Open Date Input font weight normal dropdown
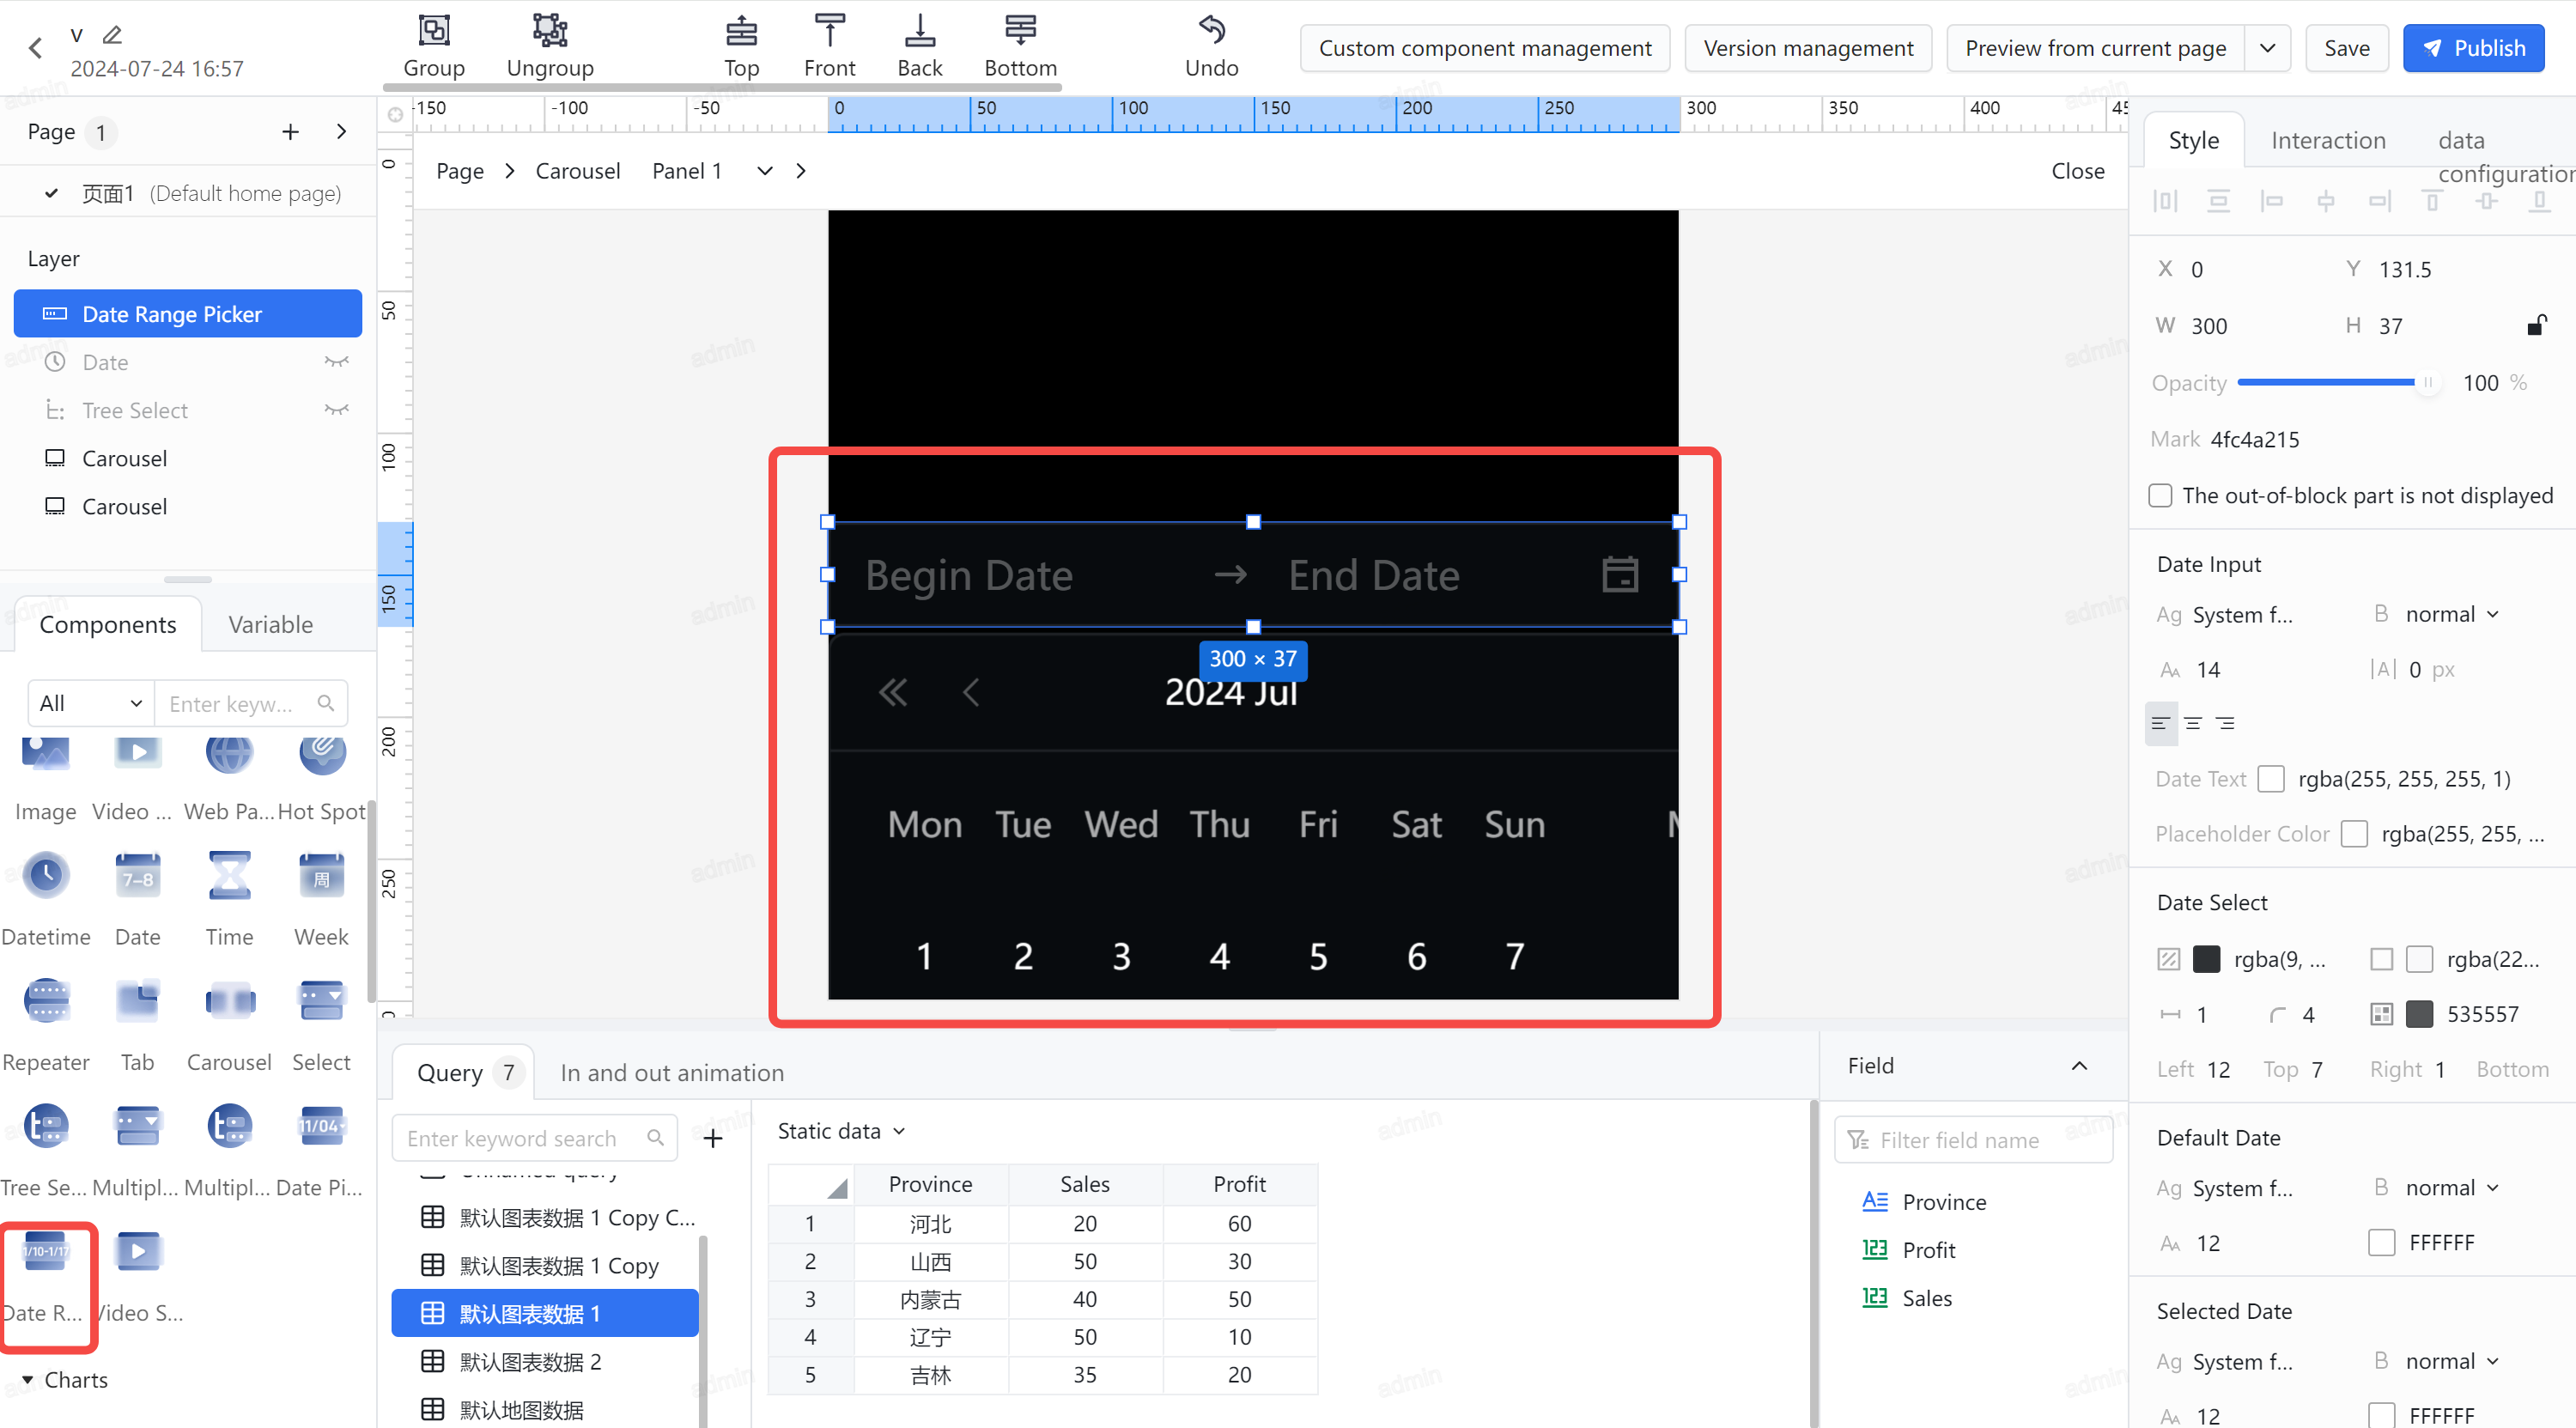2576x1428 pixels. click(x=2451, y=614)
